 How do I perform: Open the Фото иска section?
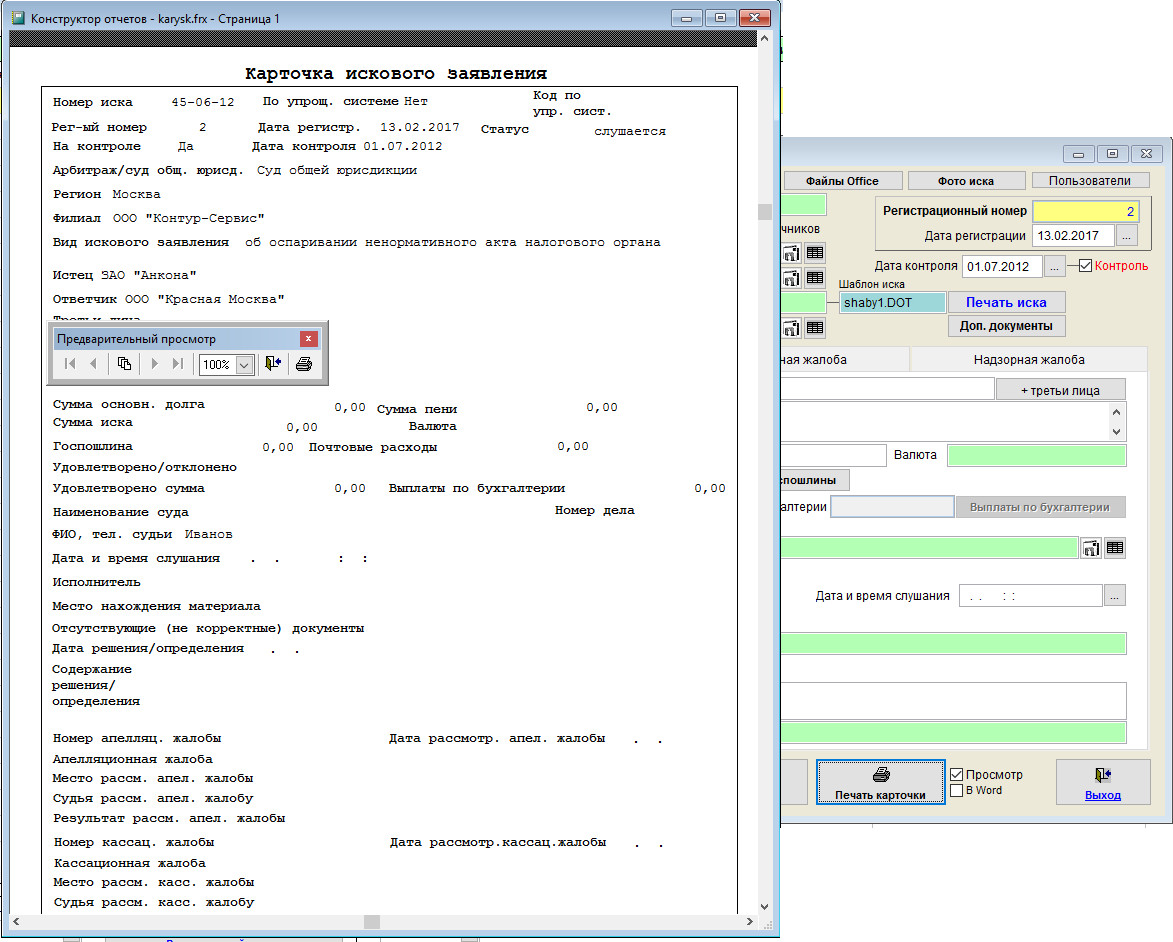pos(965,181)
